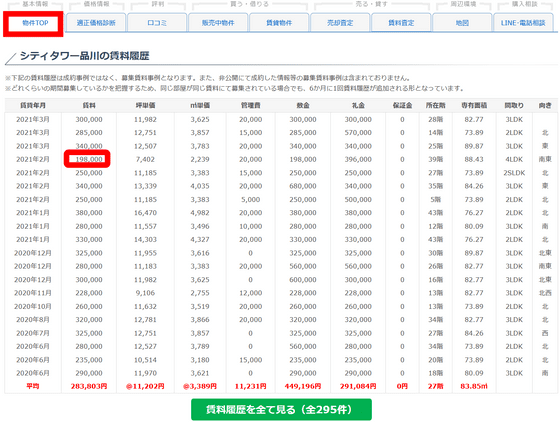Click the 396,000 礼金 value
The image size is (560, 422).
click(358, 159)
